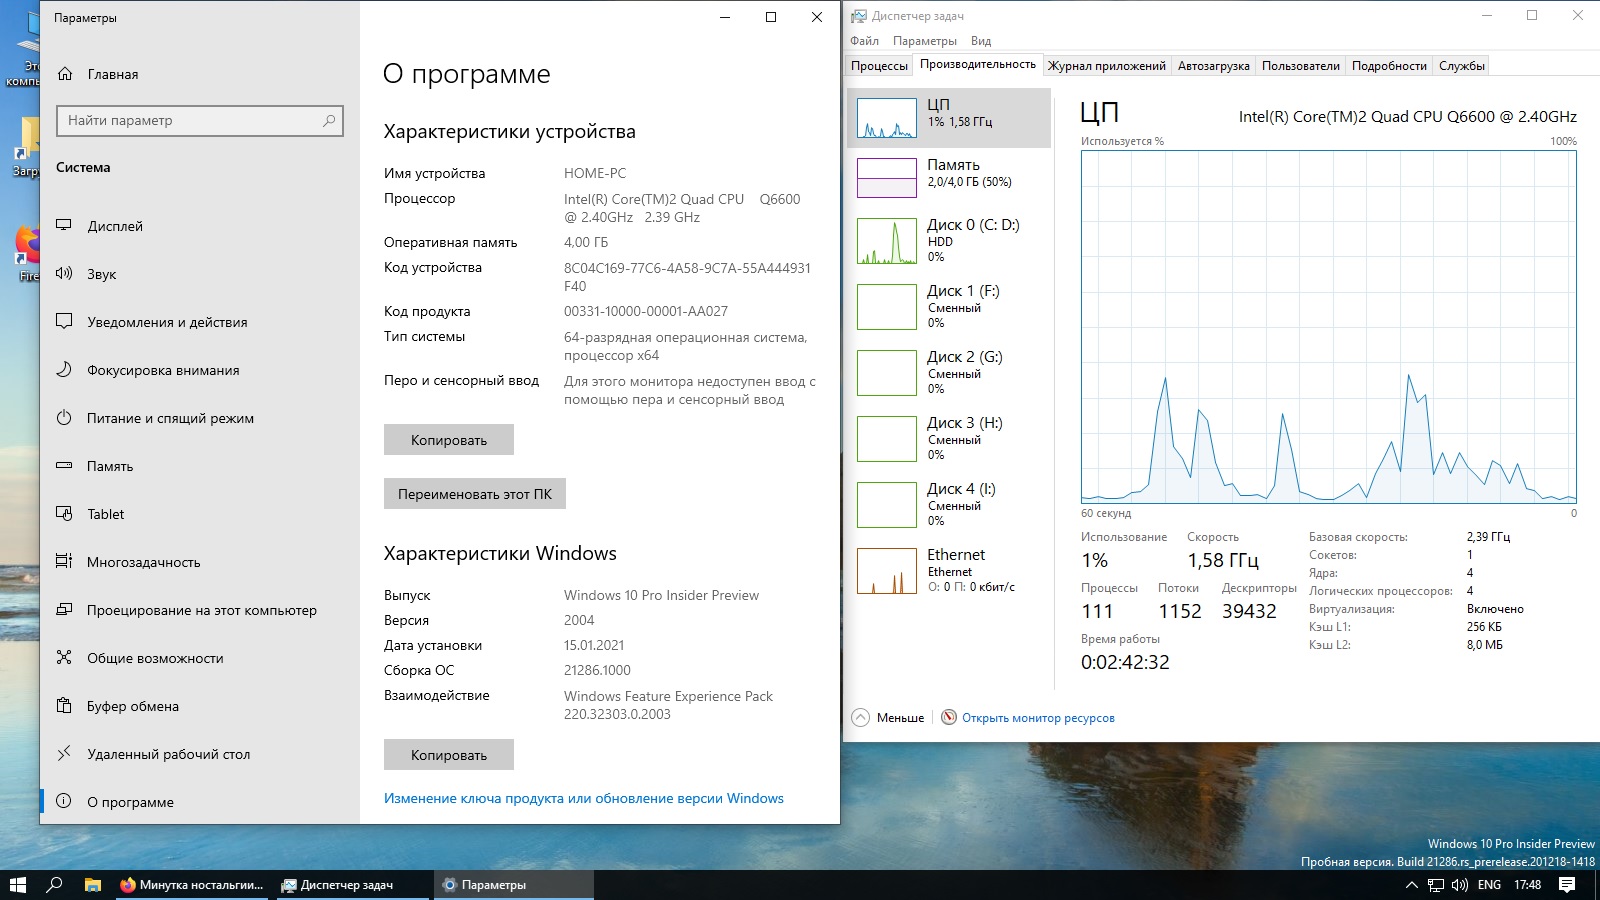Open Home icon in Settings sidebar

coord(65,74)
